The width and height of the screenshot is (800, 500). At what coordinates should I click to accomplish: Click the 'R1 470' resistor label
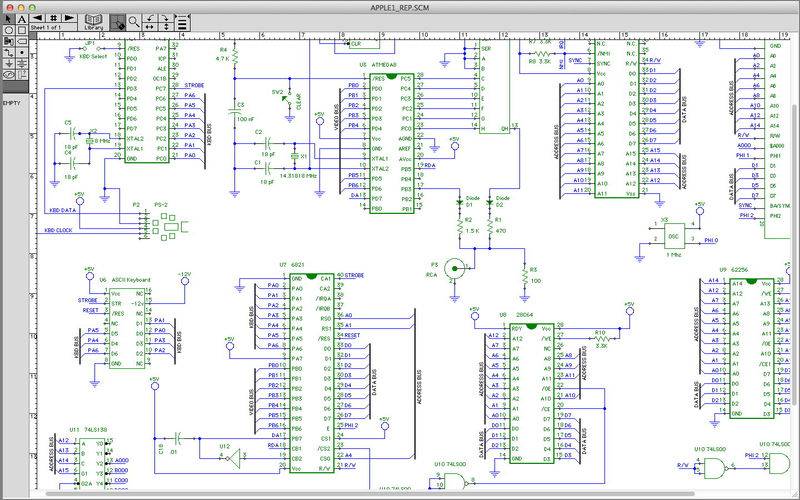click(500, 225)
